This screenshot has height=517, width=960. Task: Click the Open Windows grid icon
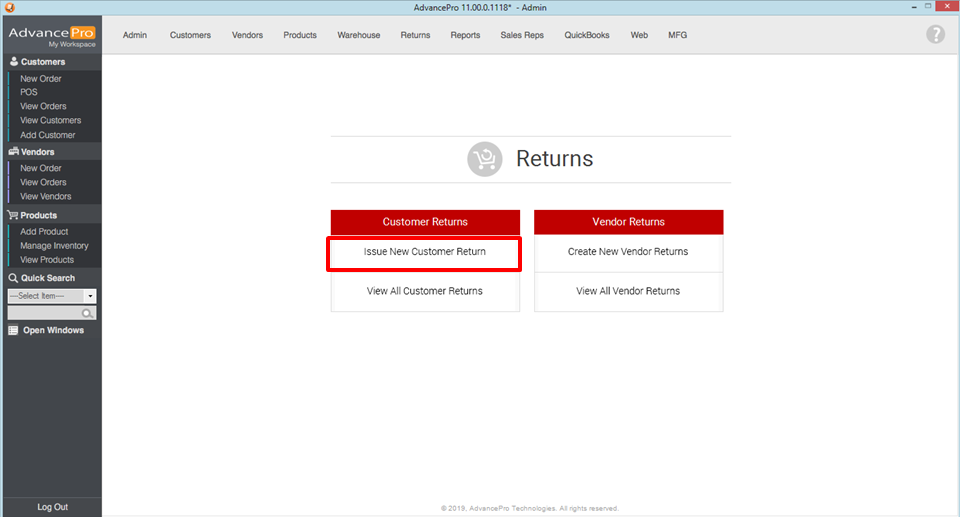(x=14, y=331)
